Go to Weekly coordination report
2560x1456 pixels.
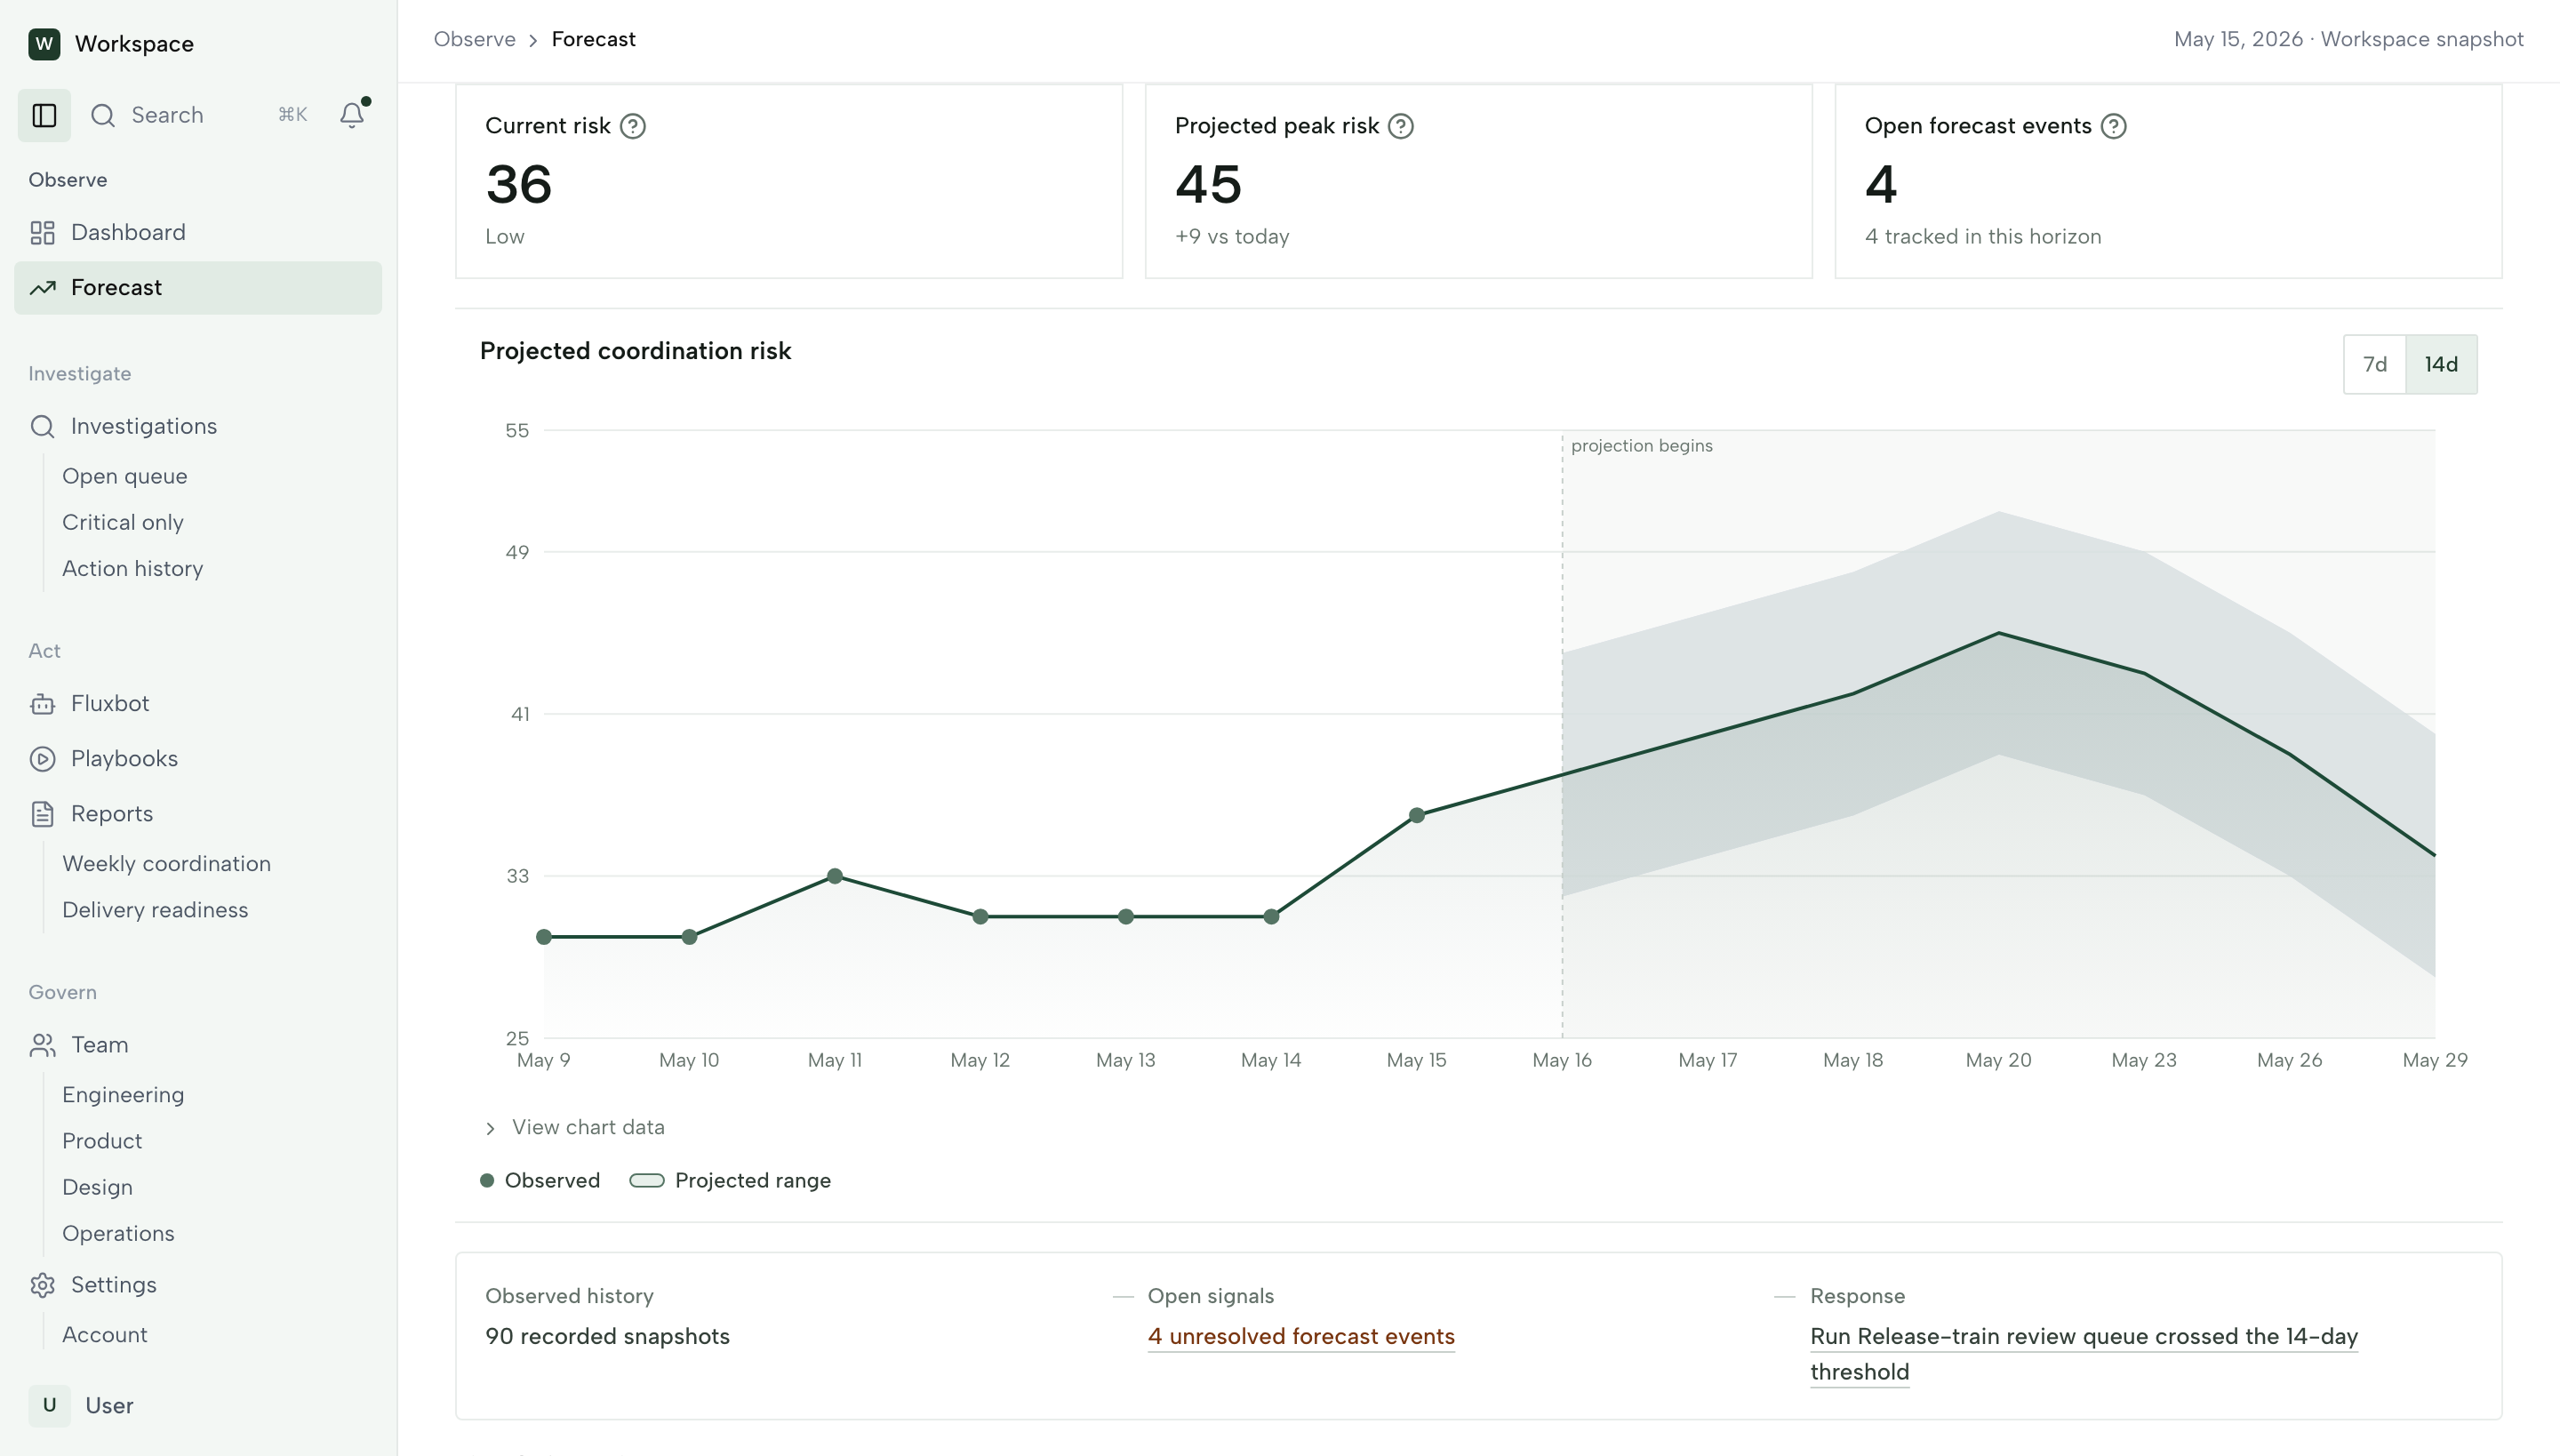[x=166, y=863]
